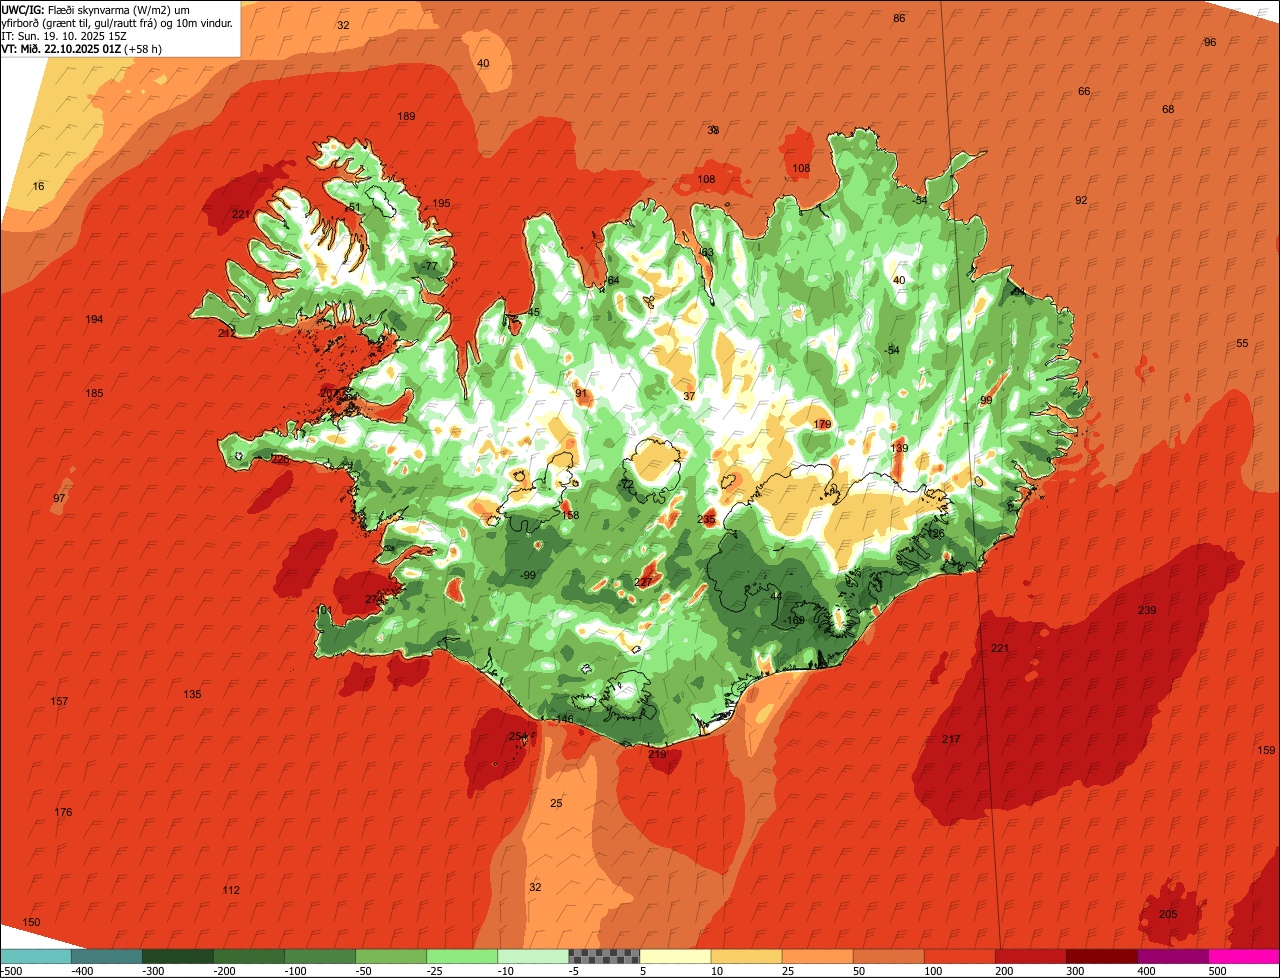Click the map value 185 over the ocean
The height and width of the screenshot is (978, 1280).
click(x=94, y=393)
